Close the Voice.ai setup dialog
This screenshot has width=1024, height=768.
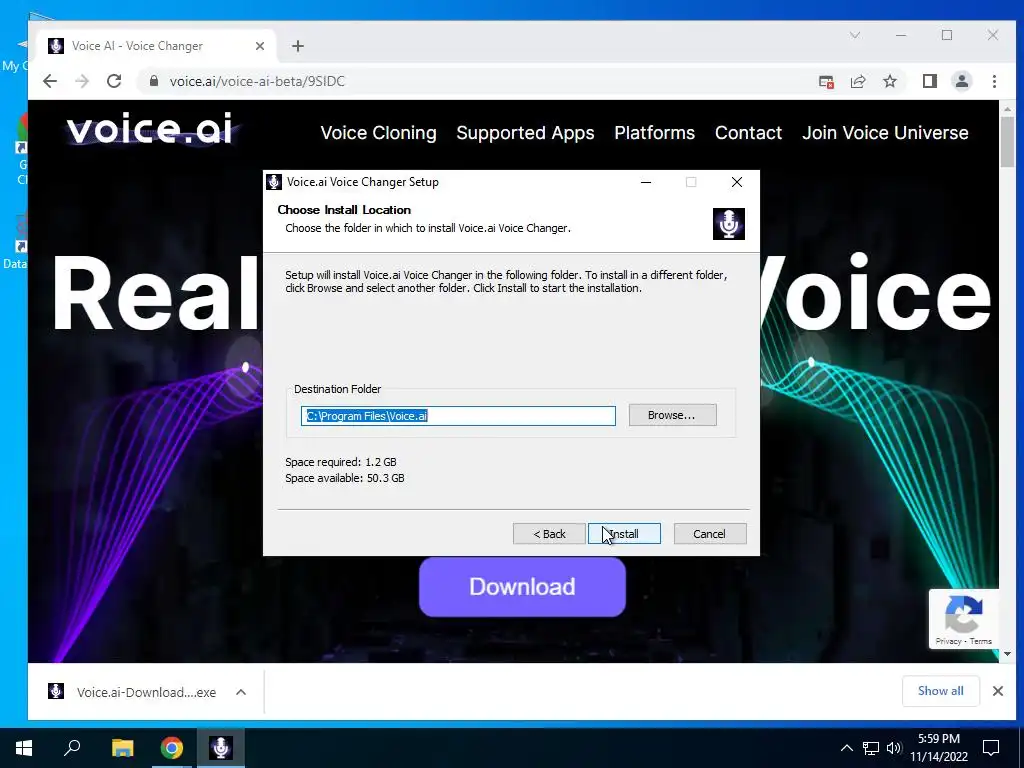[737, 182]
